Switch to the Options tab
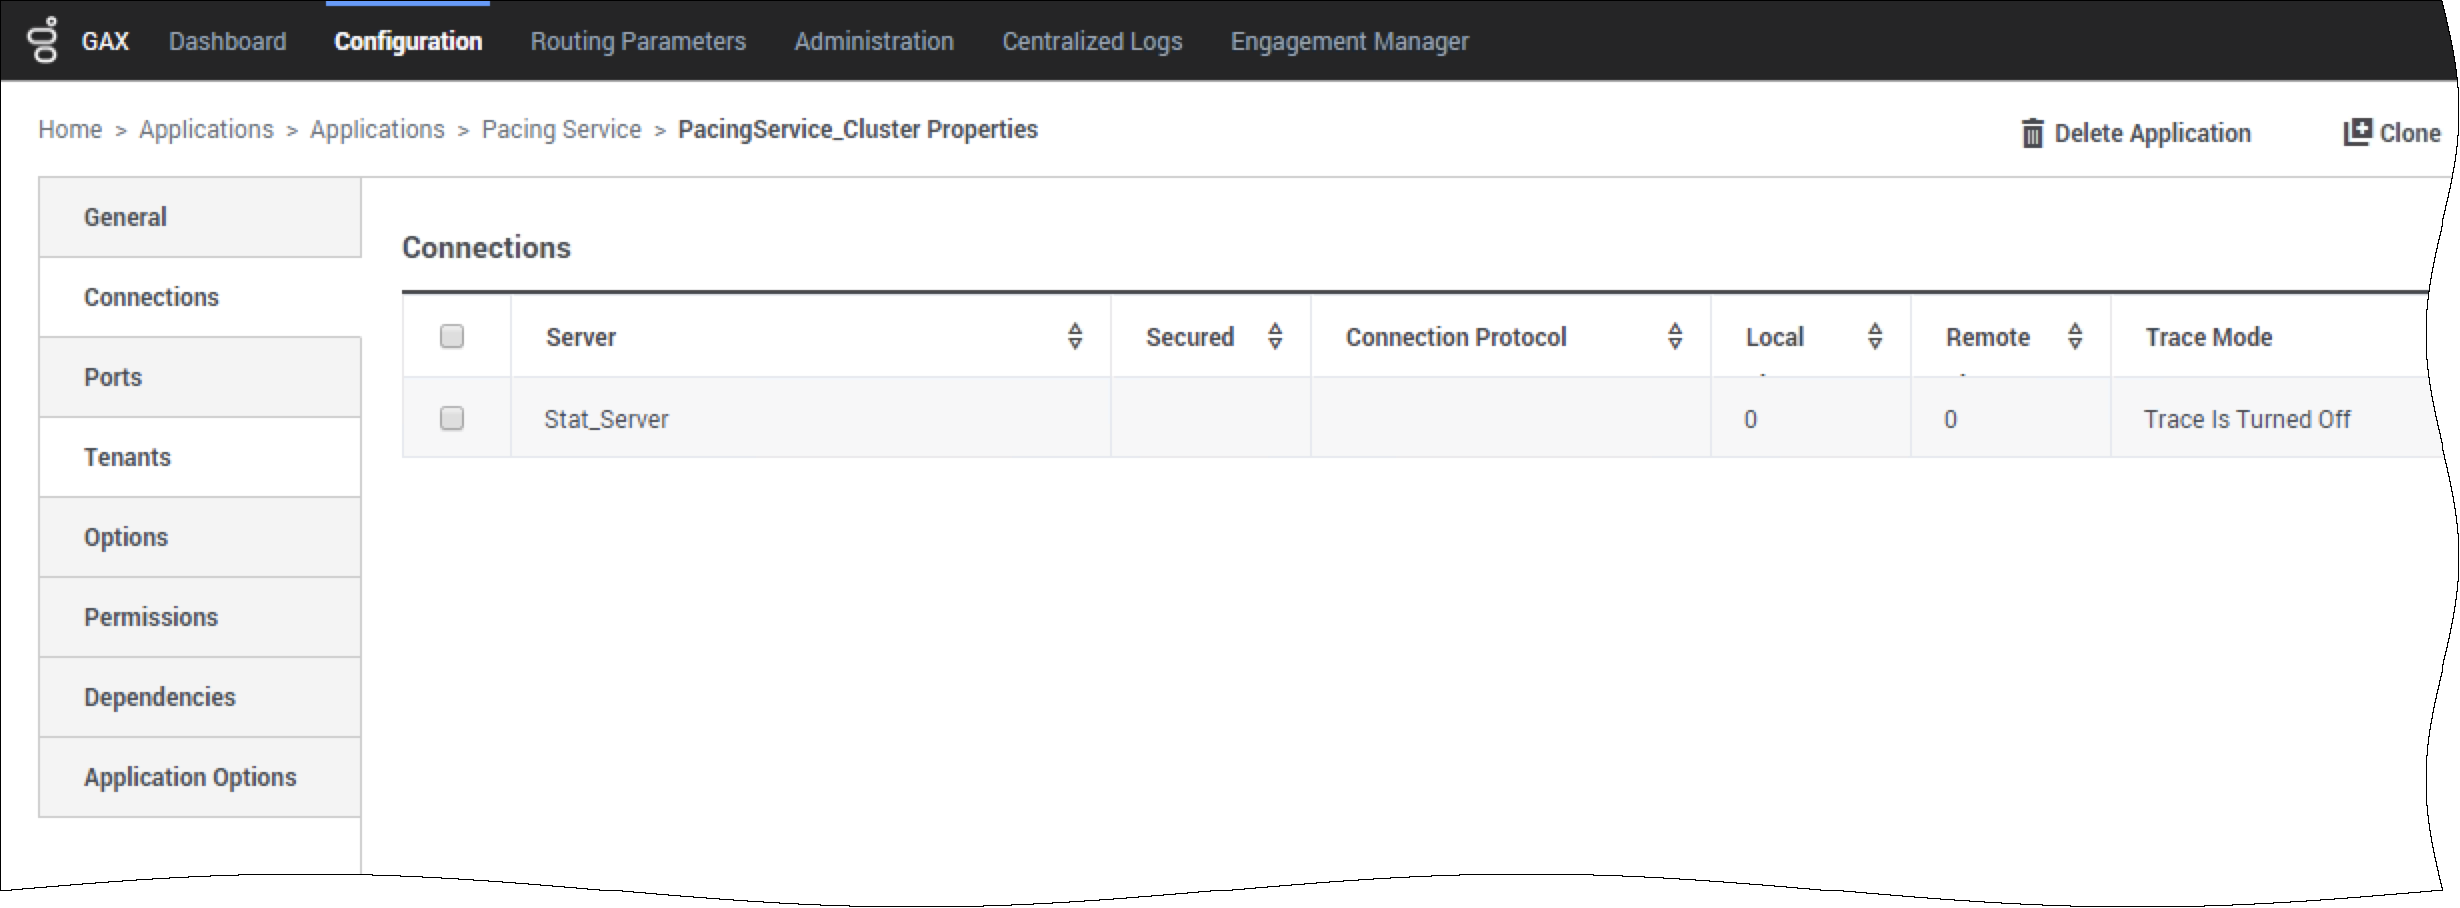Viewport: 2460px width, 908px height. [x=200, y=537]
